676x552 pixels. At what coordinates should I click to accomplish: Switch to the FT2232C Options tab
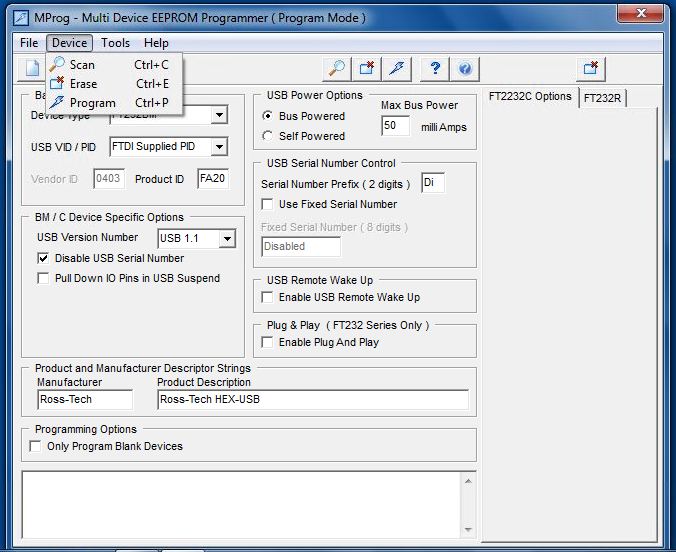[530, 96]
